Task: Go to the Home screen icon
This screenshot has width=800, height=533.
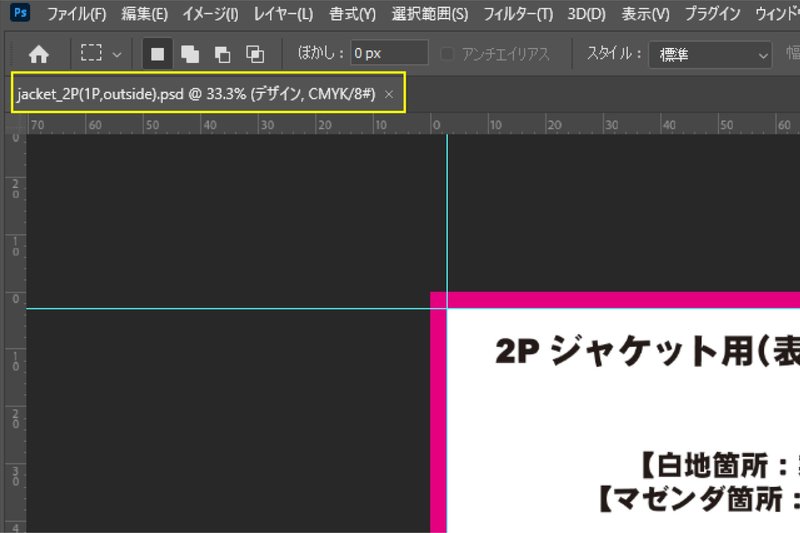Action: click(x=39, y=54)
